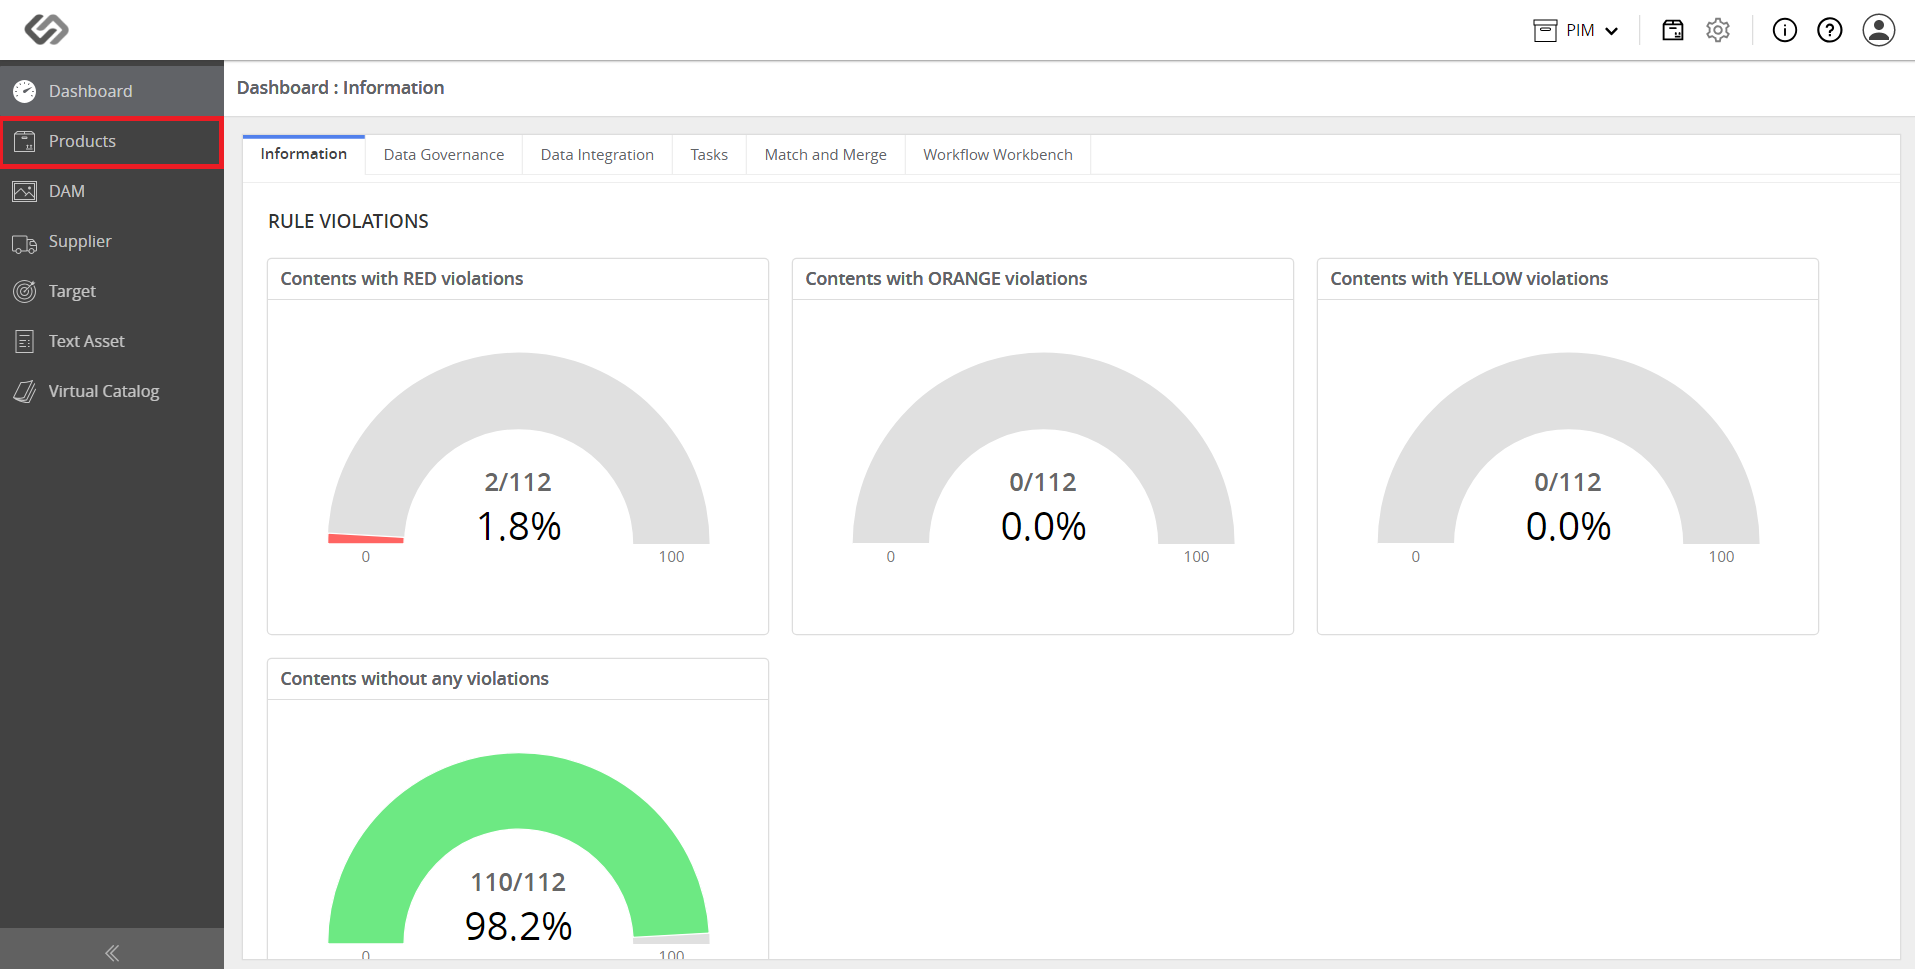Switch to the Tasks tab
Viewport: 1915px width, 969px height.
pos(709,155)
